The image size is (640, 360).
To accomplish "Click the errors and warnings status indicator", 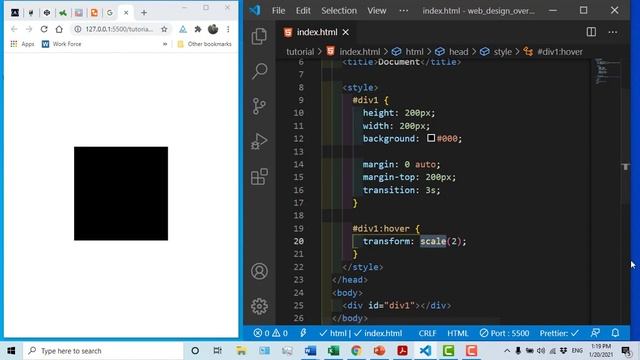I will [x=270, y=333].
